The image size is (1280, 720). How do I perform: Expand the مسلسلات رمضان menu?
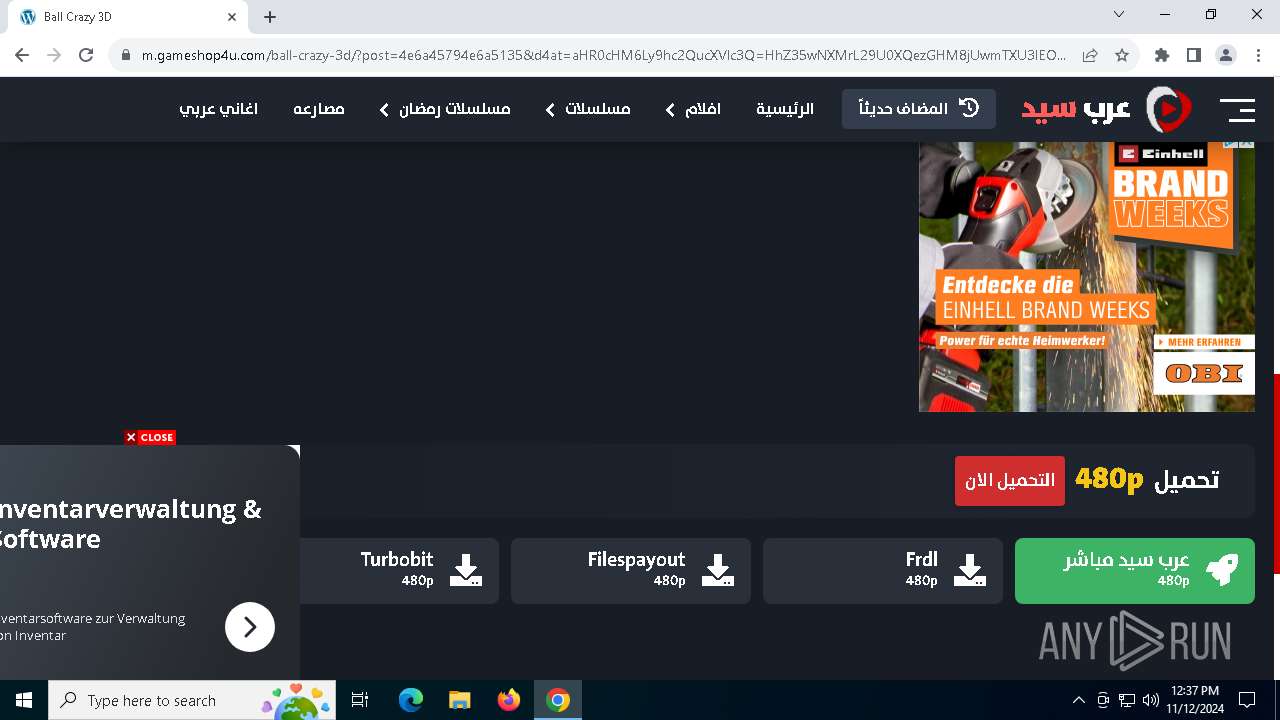[444, 109]
